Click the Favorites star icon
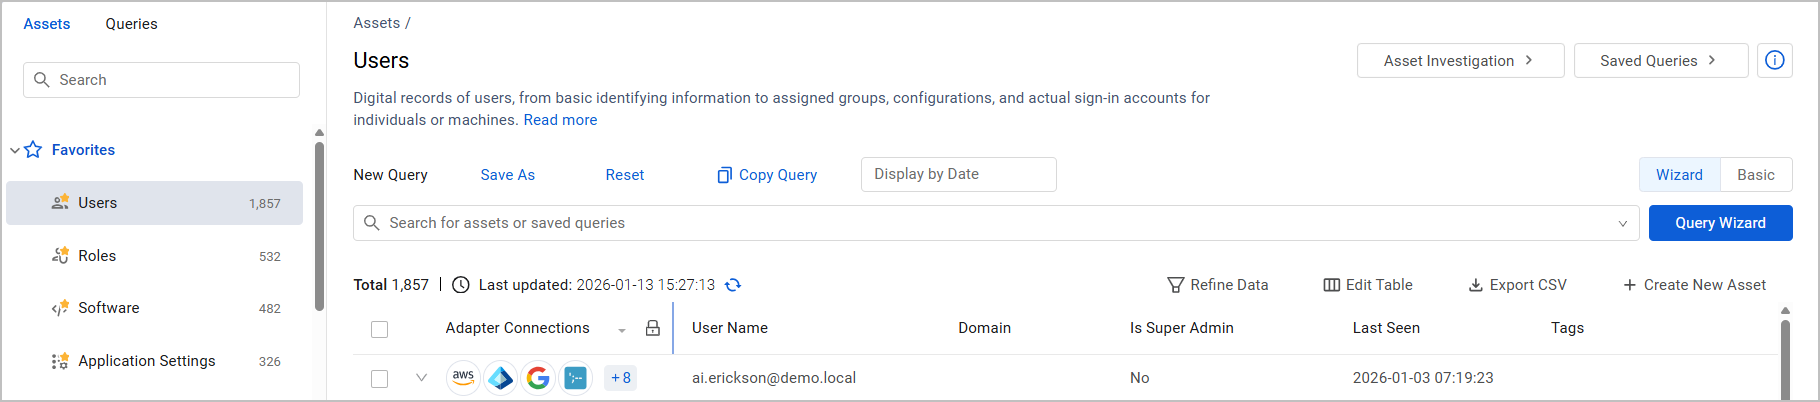The width and height of the screenshot is (1820, 402). (x=33, y=150)
